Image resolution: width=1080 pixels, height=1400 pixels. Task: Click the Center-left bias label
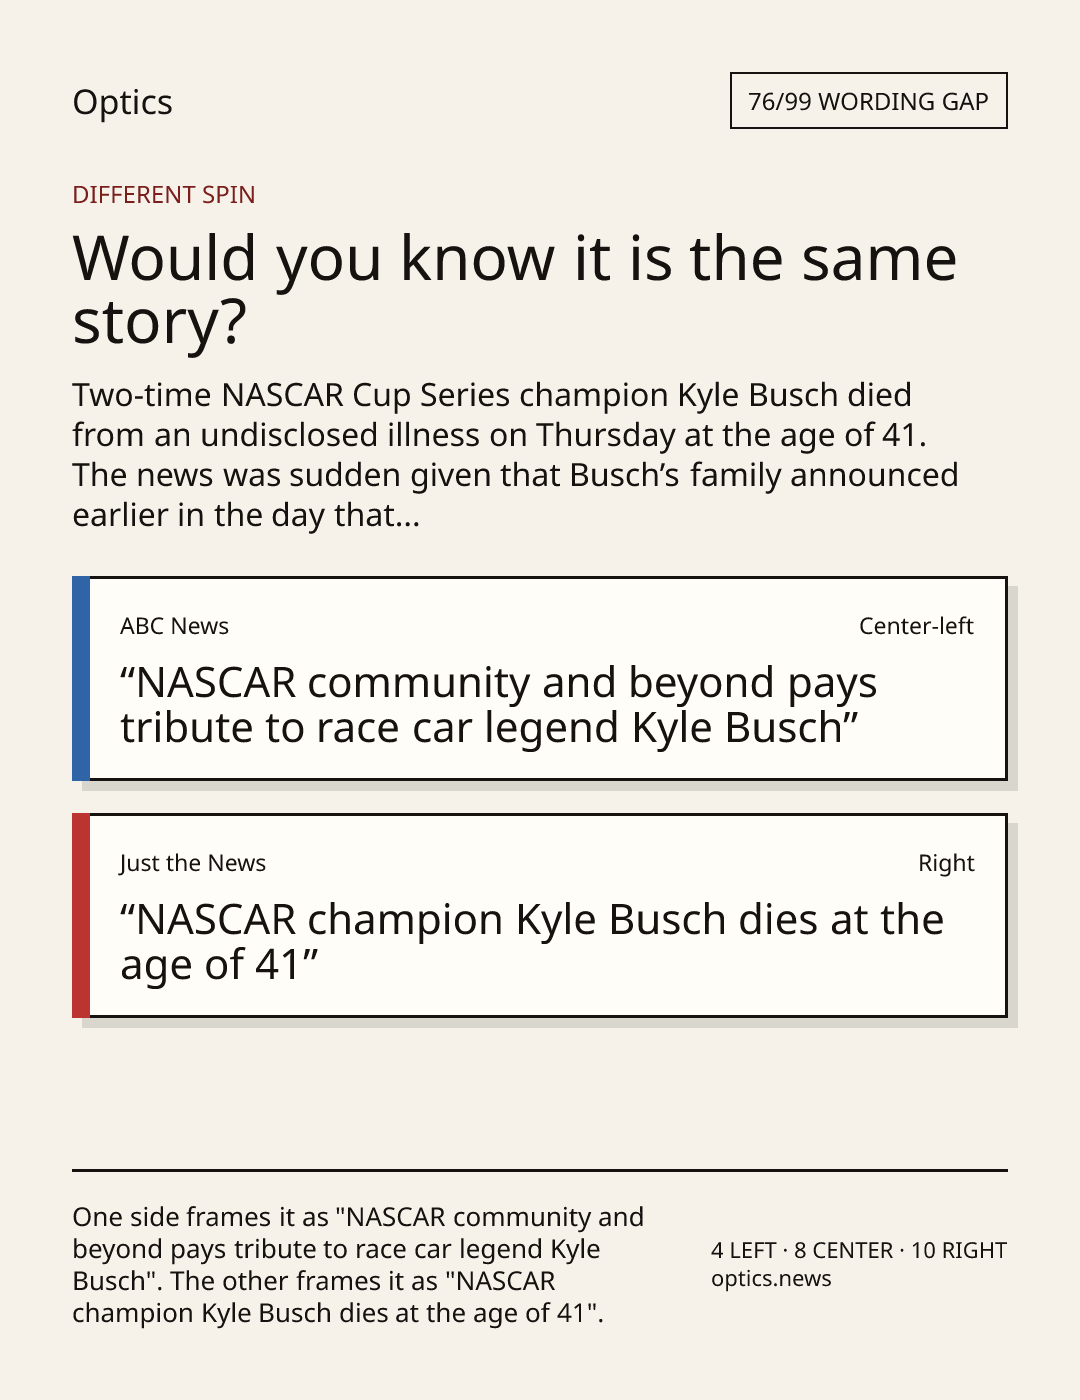click(916, 626)
